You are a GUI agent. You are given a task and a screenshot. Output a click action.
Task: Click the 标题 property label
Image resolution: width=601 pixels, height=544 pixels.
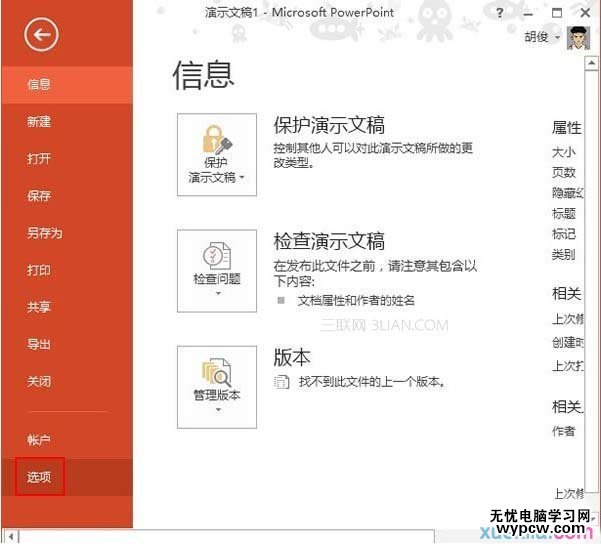pyautogui.click(x=563, y=214)
